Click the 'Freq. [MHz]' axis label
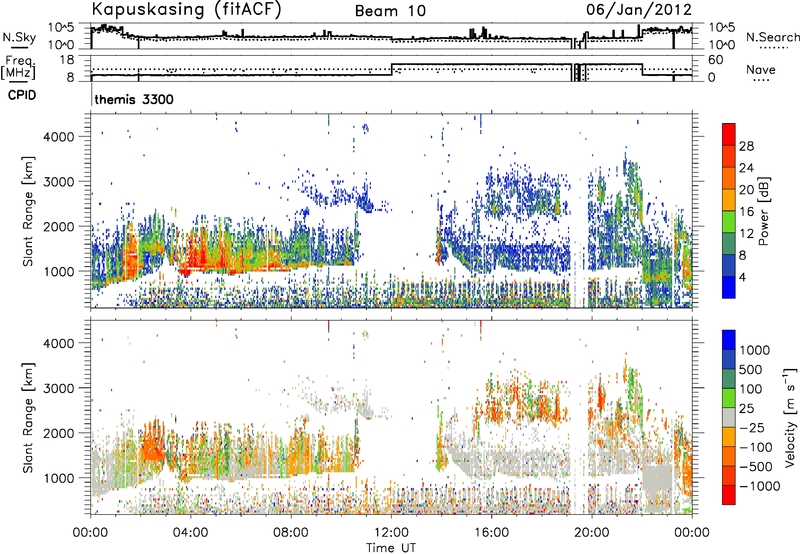 click(x=18, y=68)
